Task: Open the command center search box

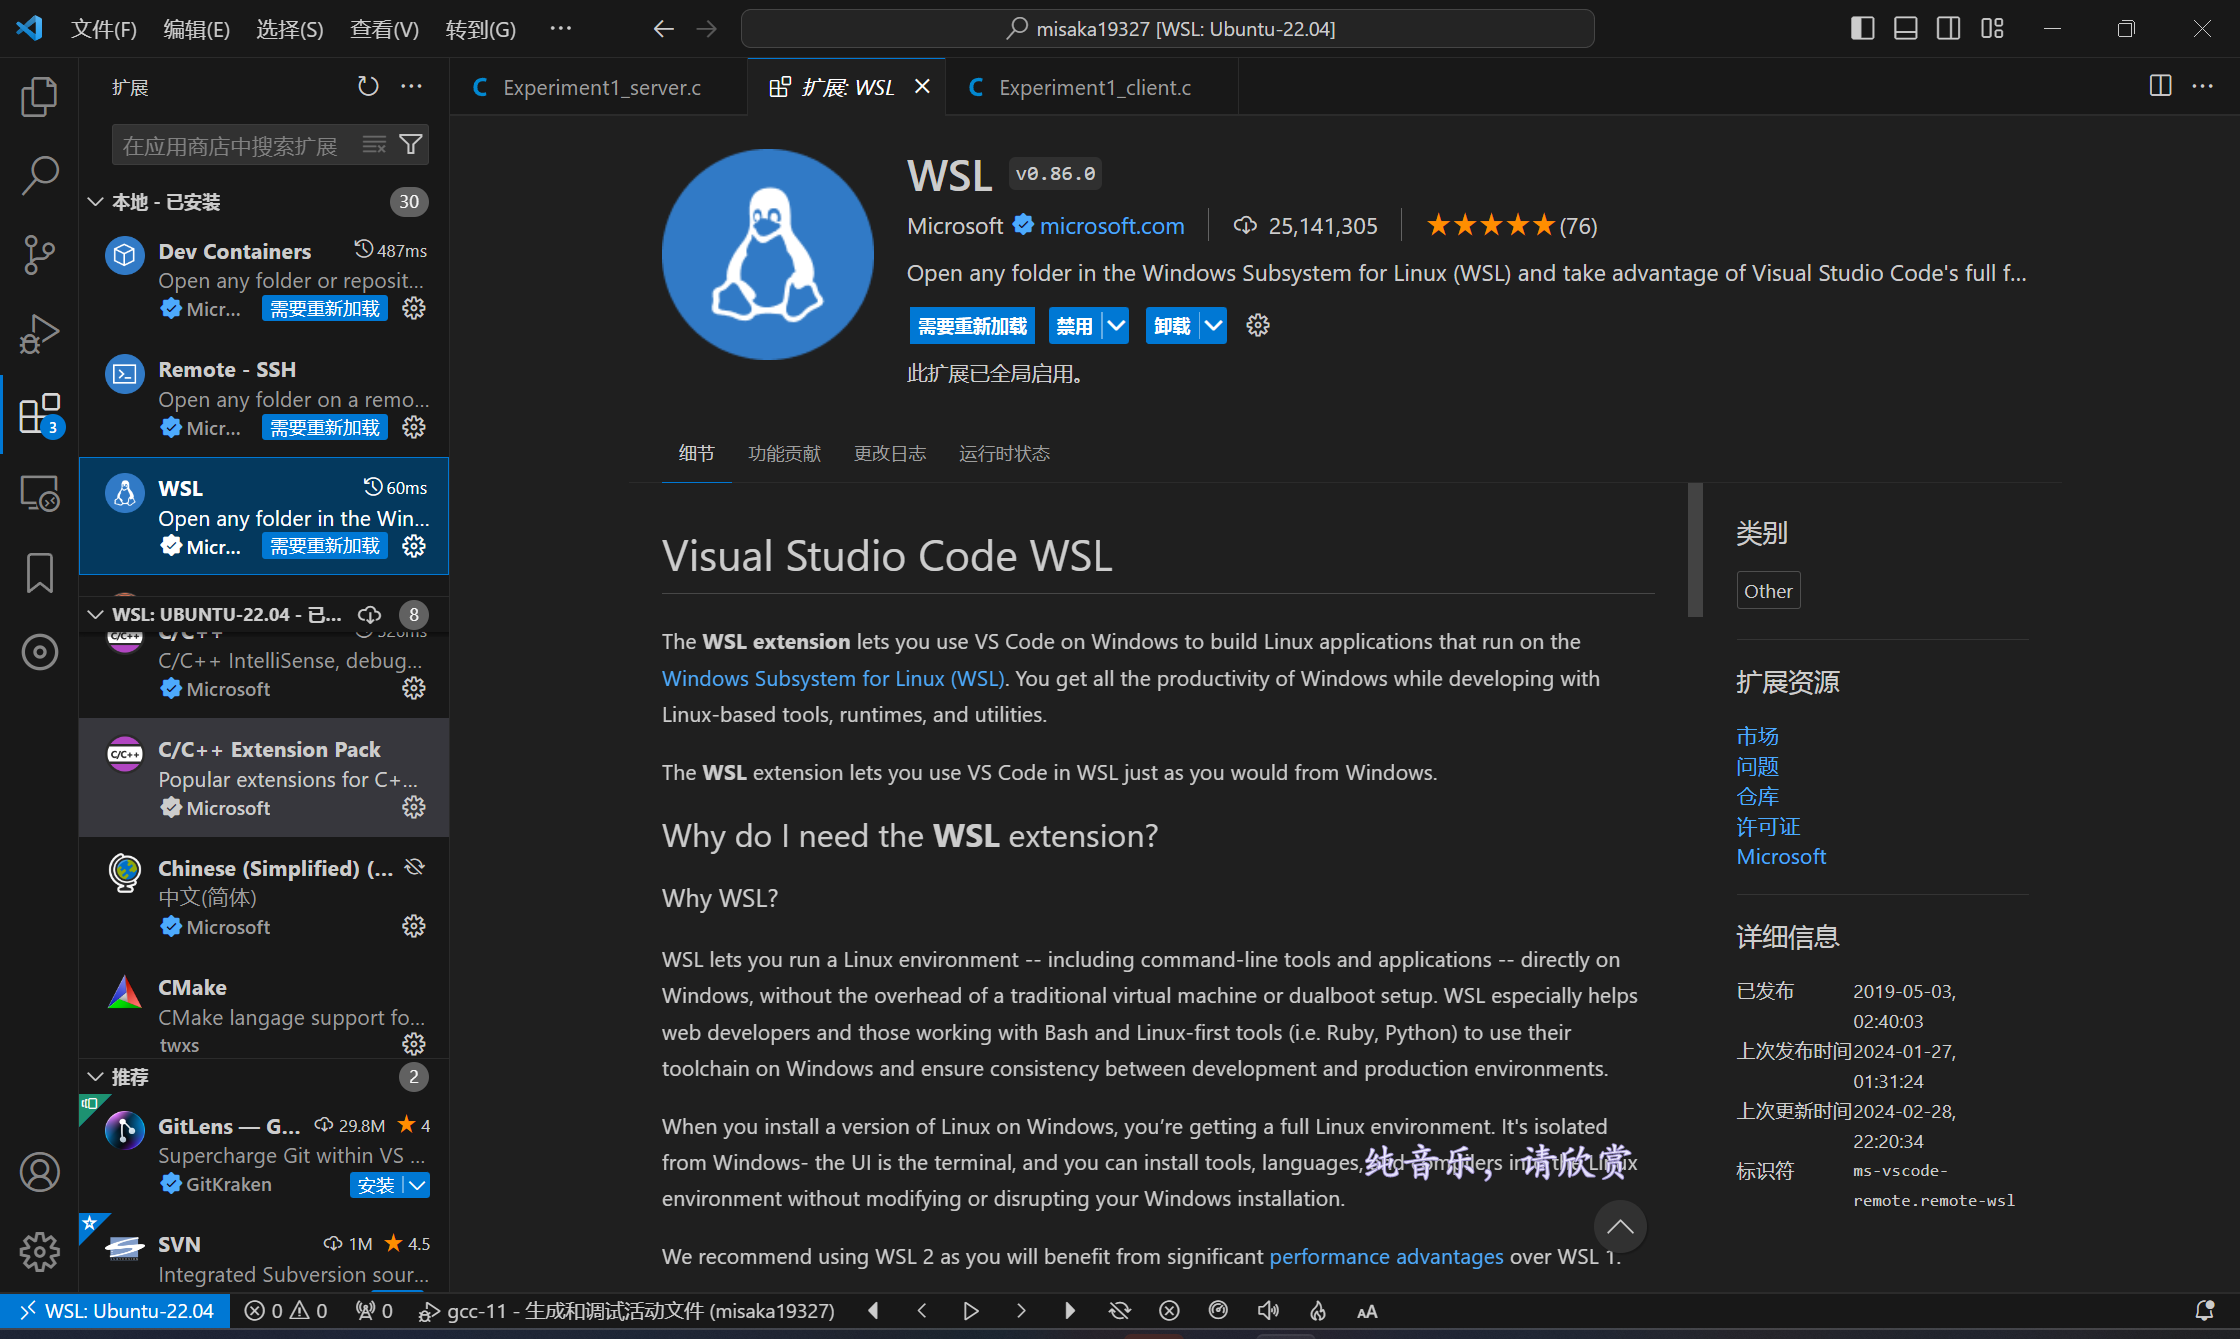Action: 1167,29
